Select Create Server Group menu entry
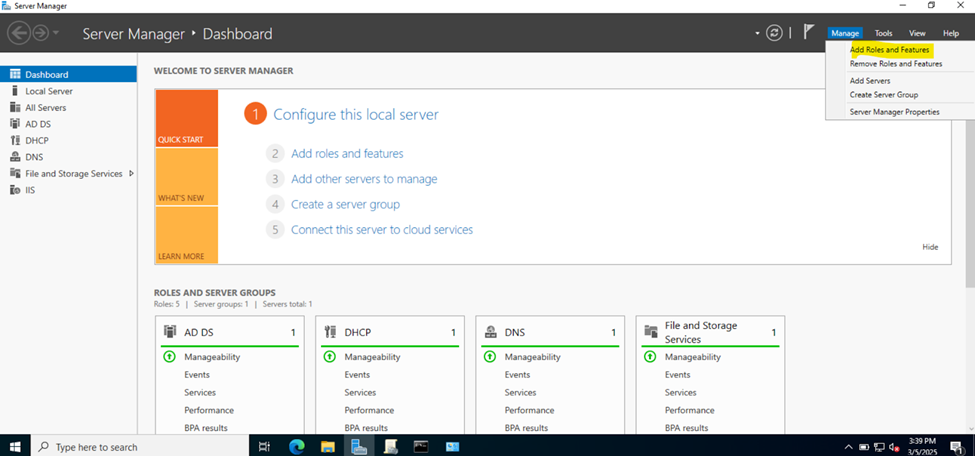 coord(884,95)
